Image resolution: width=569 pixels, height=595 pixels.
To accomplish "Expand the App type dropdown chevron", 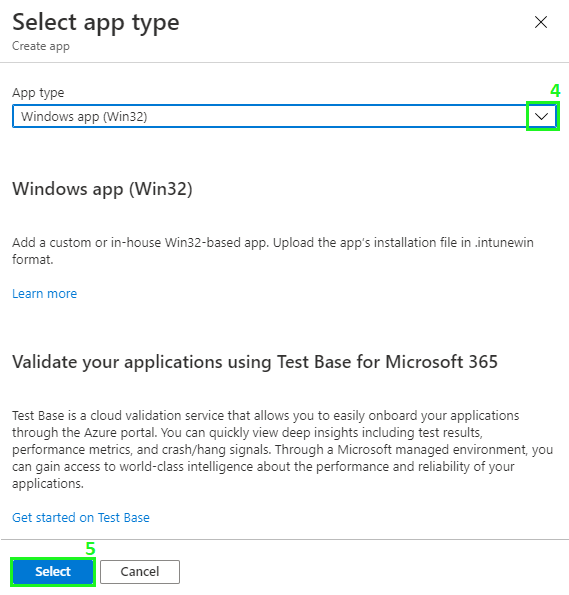I will pyautogui.click(x=542, y=116).
